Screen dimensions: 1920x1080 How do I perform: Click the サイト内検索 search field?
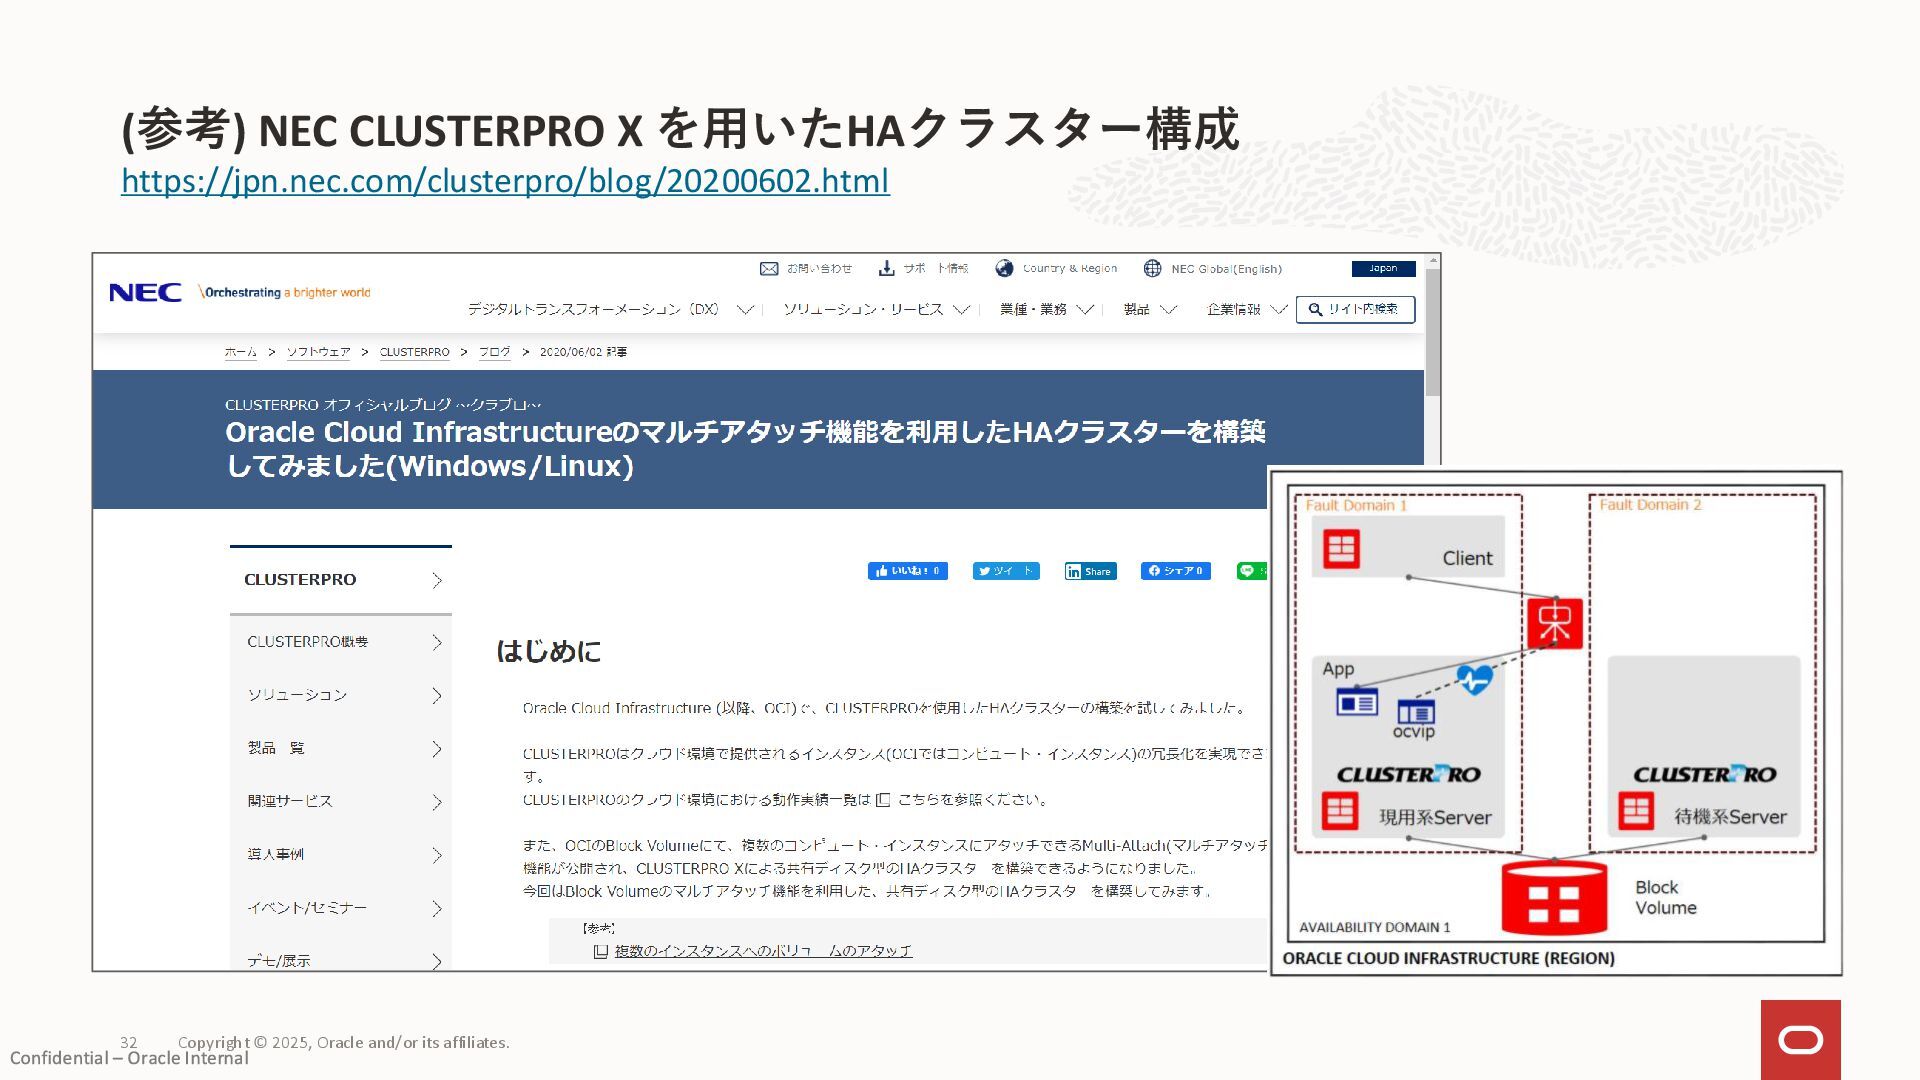coord(1355,309)
